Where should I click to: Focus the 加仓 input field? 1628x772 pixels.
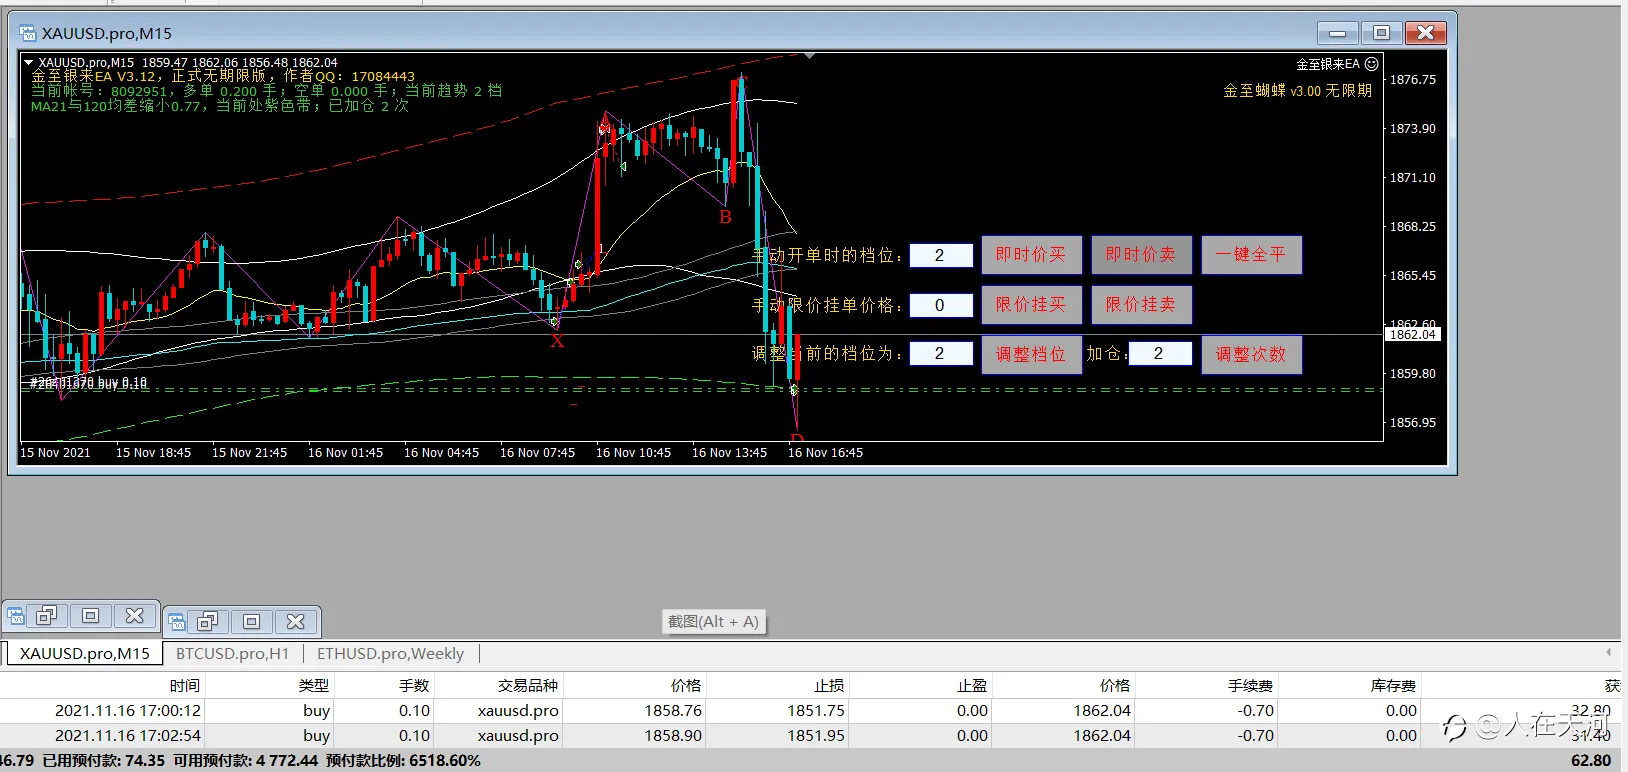point(1160,353)
